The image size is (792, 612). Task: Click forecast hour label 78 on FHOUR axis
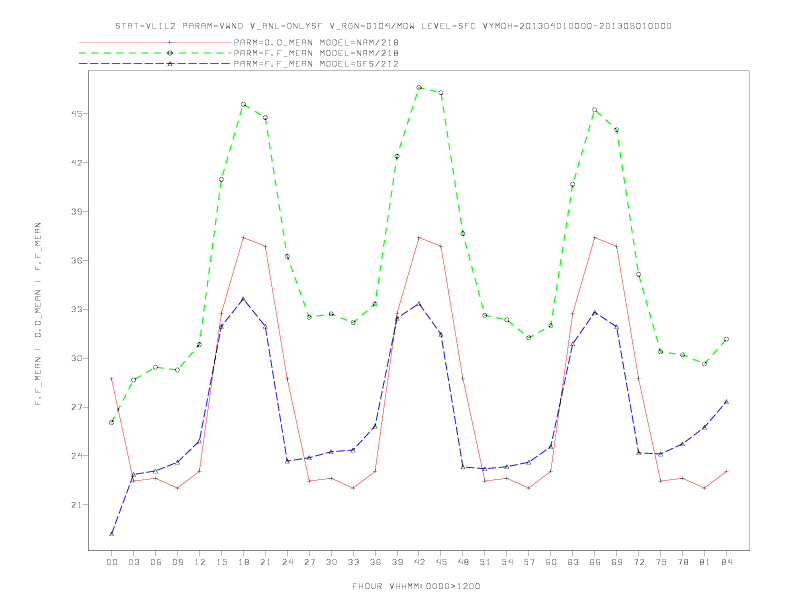(x=682, y=562)
